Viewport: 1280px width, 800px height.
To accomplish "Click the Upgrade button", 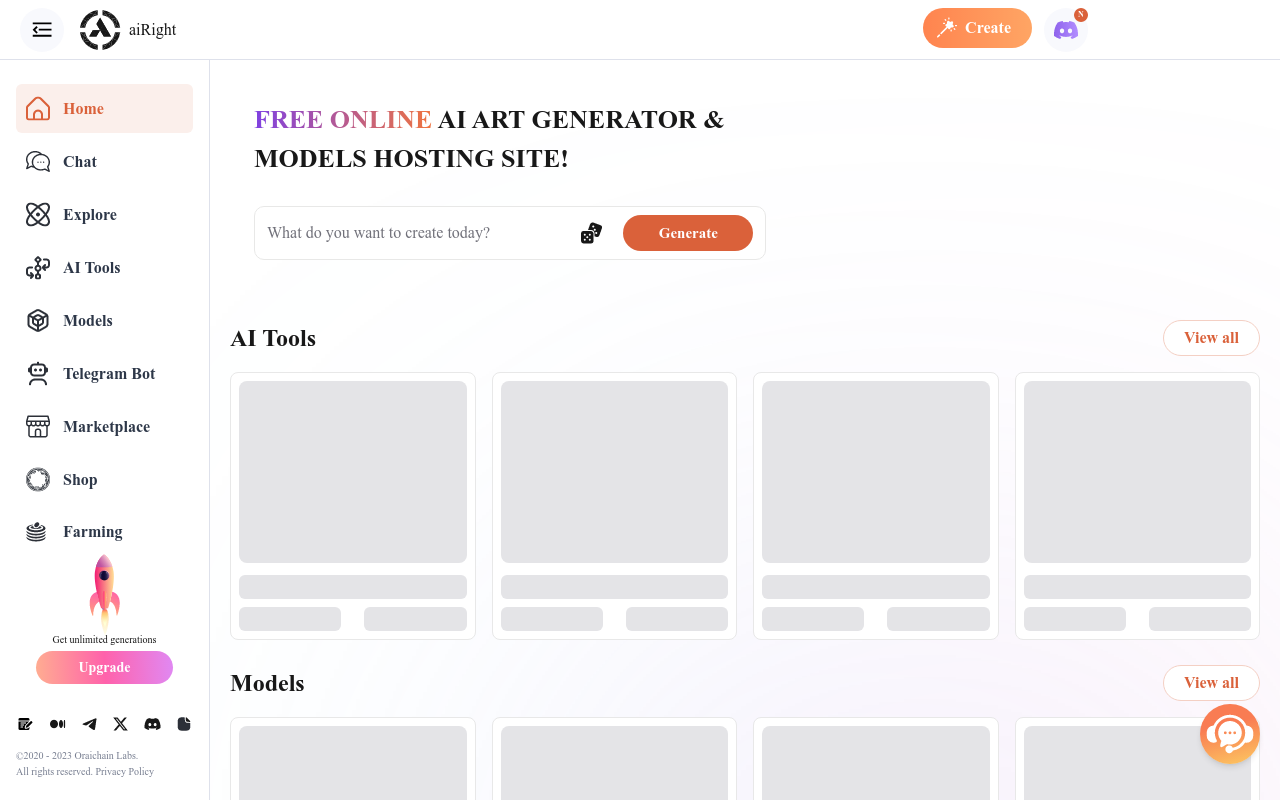I will click(104, 668).
